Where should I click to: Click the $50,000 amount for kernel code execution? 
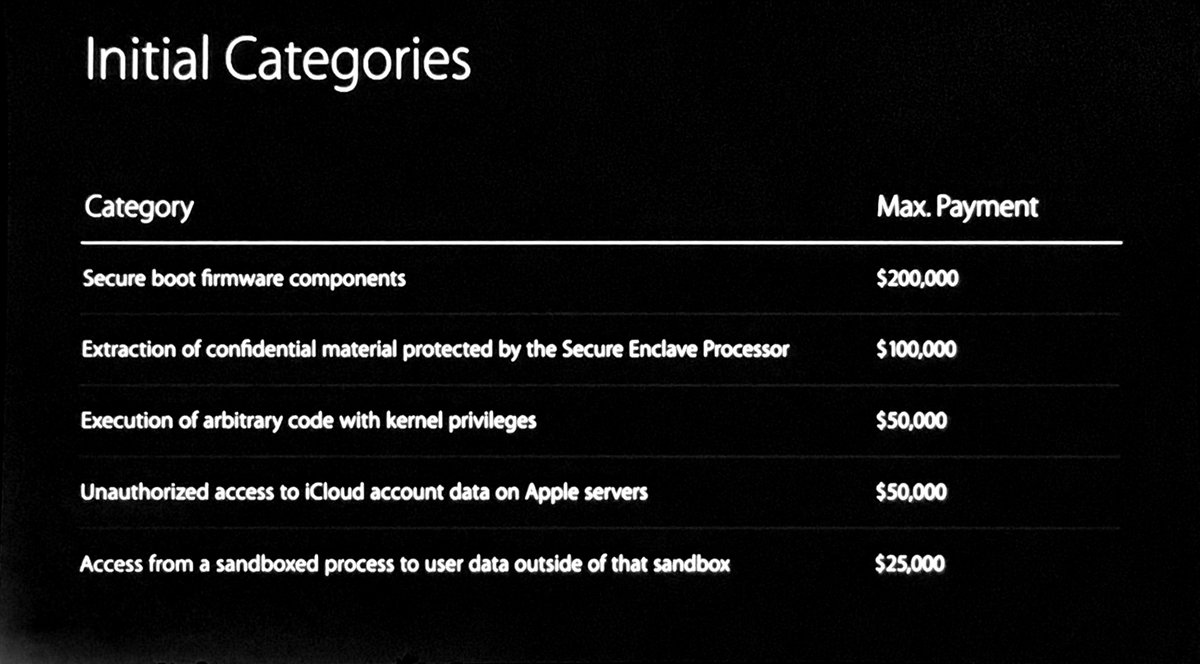click(x=911, y=421)
